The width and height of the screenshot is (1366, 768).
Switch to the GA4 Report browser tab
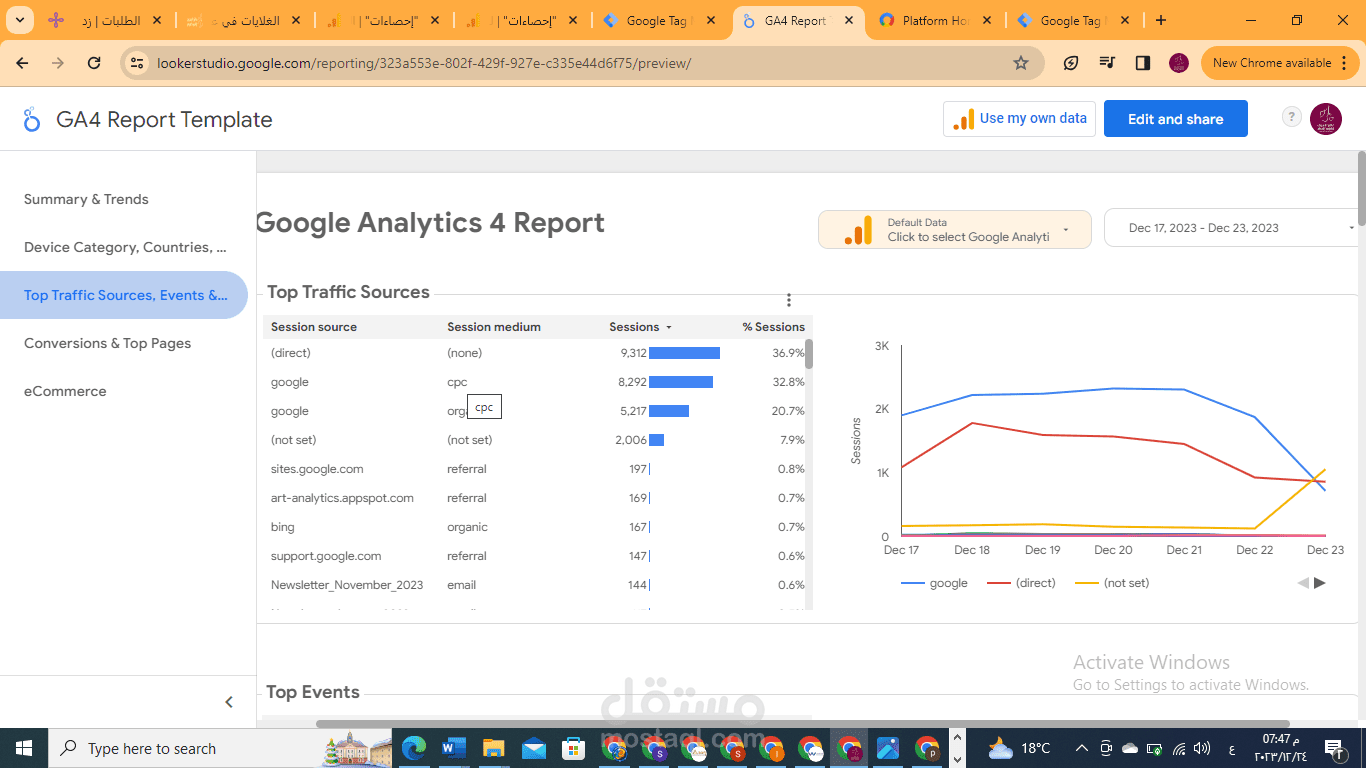pos(799,21)
